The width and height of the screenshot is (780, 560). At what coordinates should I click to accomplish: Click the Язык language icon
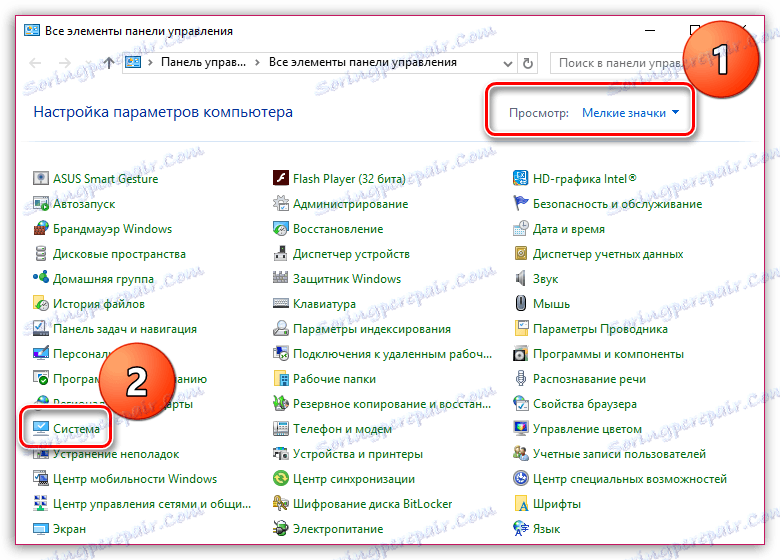tap(520, 528)
